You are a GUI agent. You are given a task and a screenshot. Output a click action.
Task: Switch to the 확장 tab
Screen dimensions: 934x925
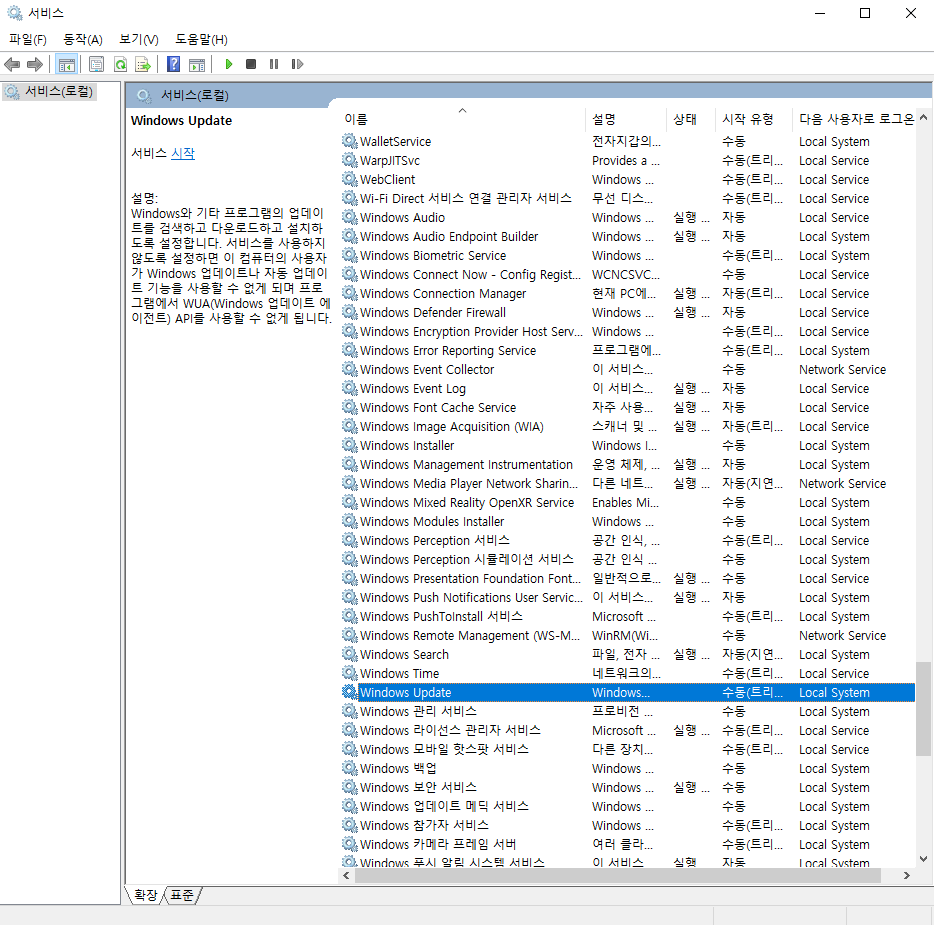pos(145,895)
